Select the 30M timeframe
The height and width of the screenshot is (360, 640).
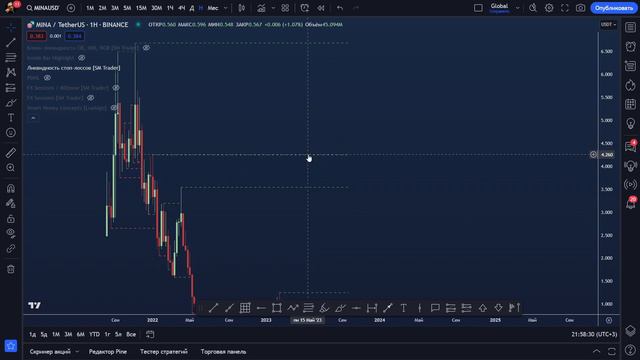pyautogui.click(x=156, y=8)
